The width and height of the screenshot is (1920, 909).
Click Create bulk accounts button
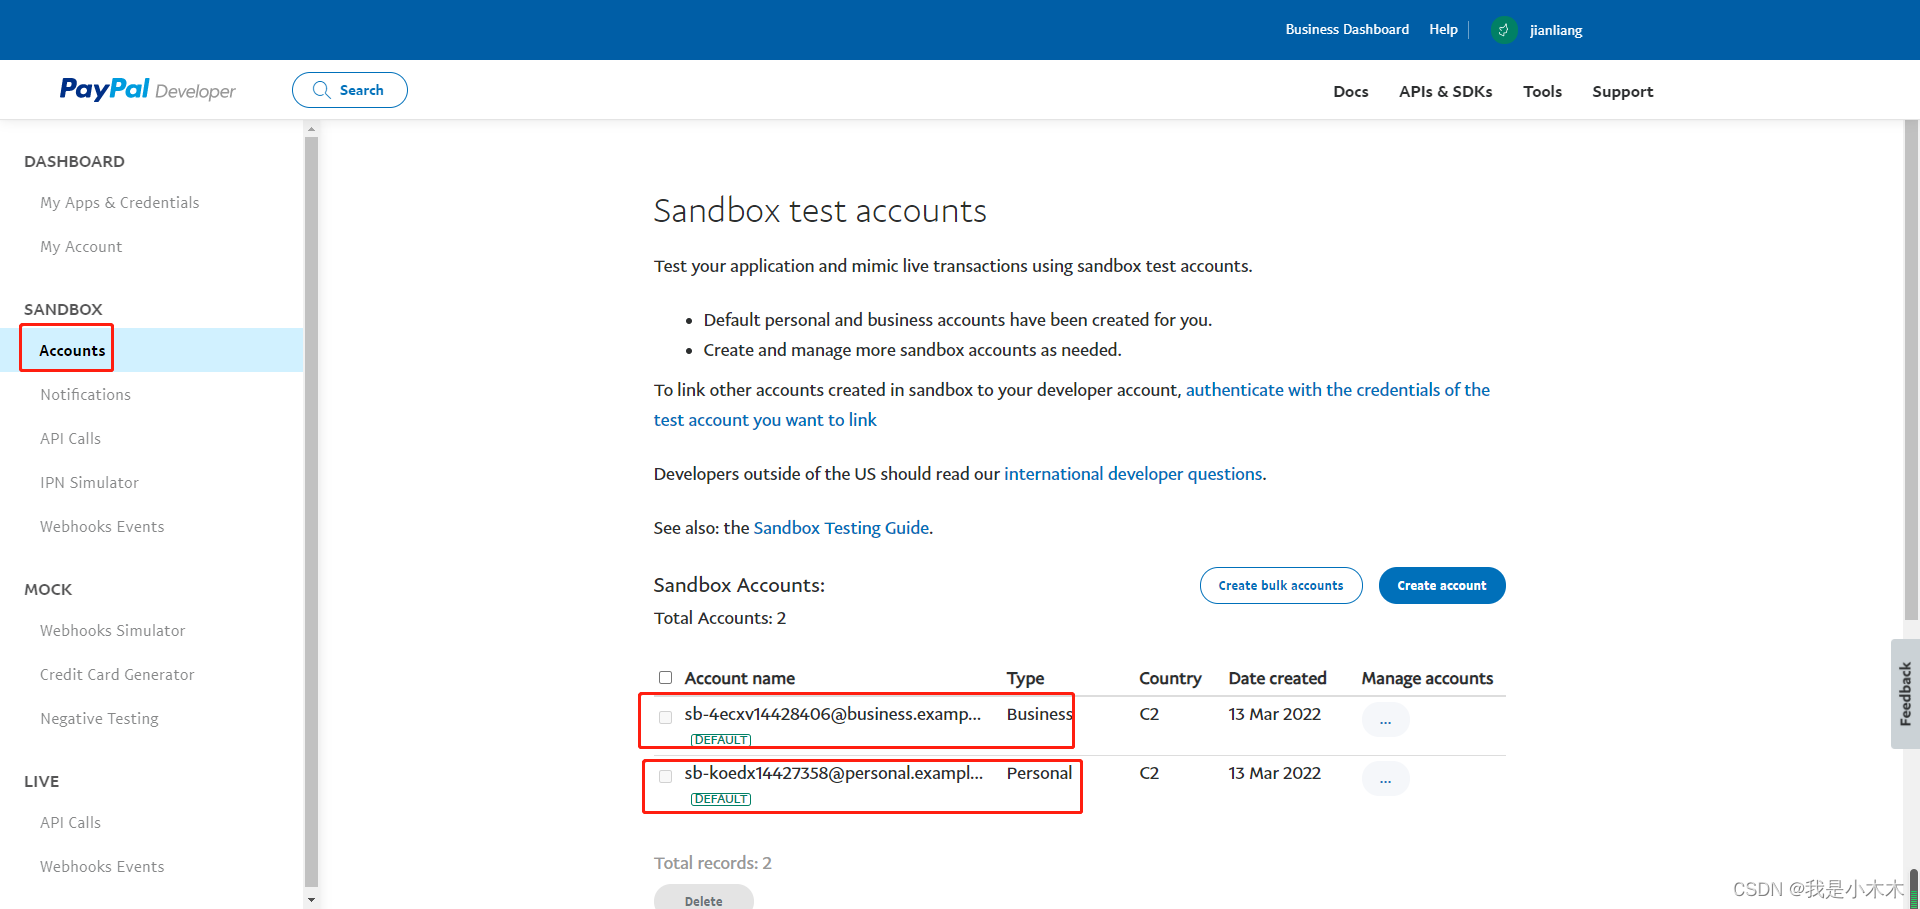click(1281, 586)
